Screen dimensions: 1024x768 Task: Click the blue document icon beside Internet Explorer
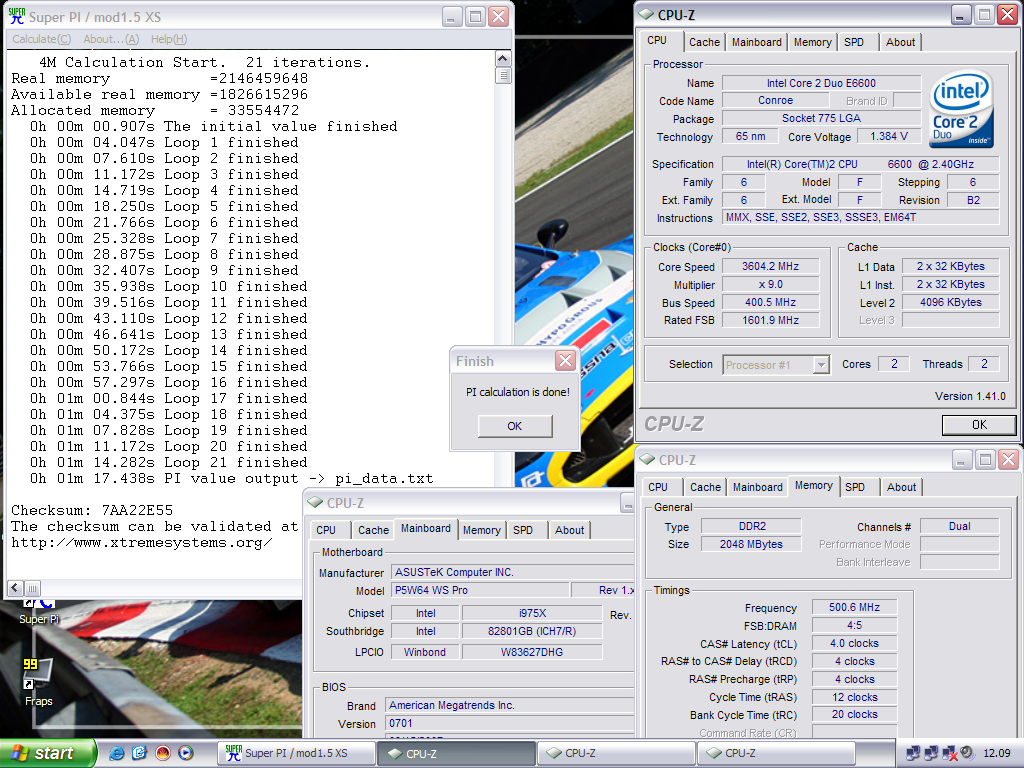click(x=139, y=753)
